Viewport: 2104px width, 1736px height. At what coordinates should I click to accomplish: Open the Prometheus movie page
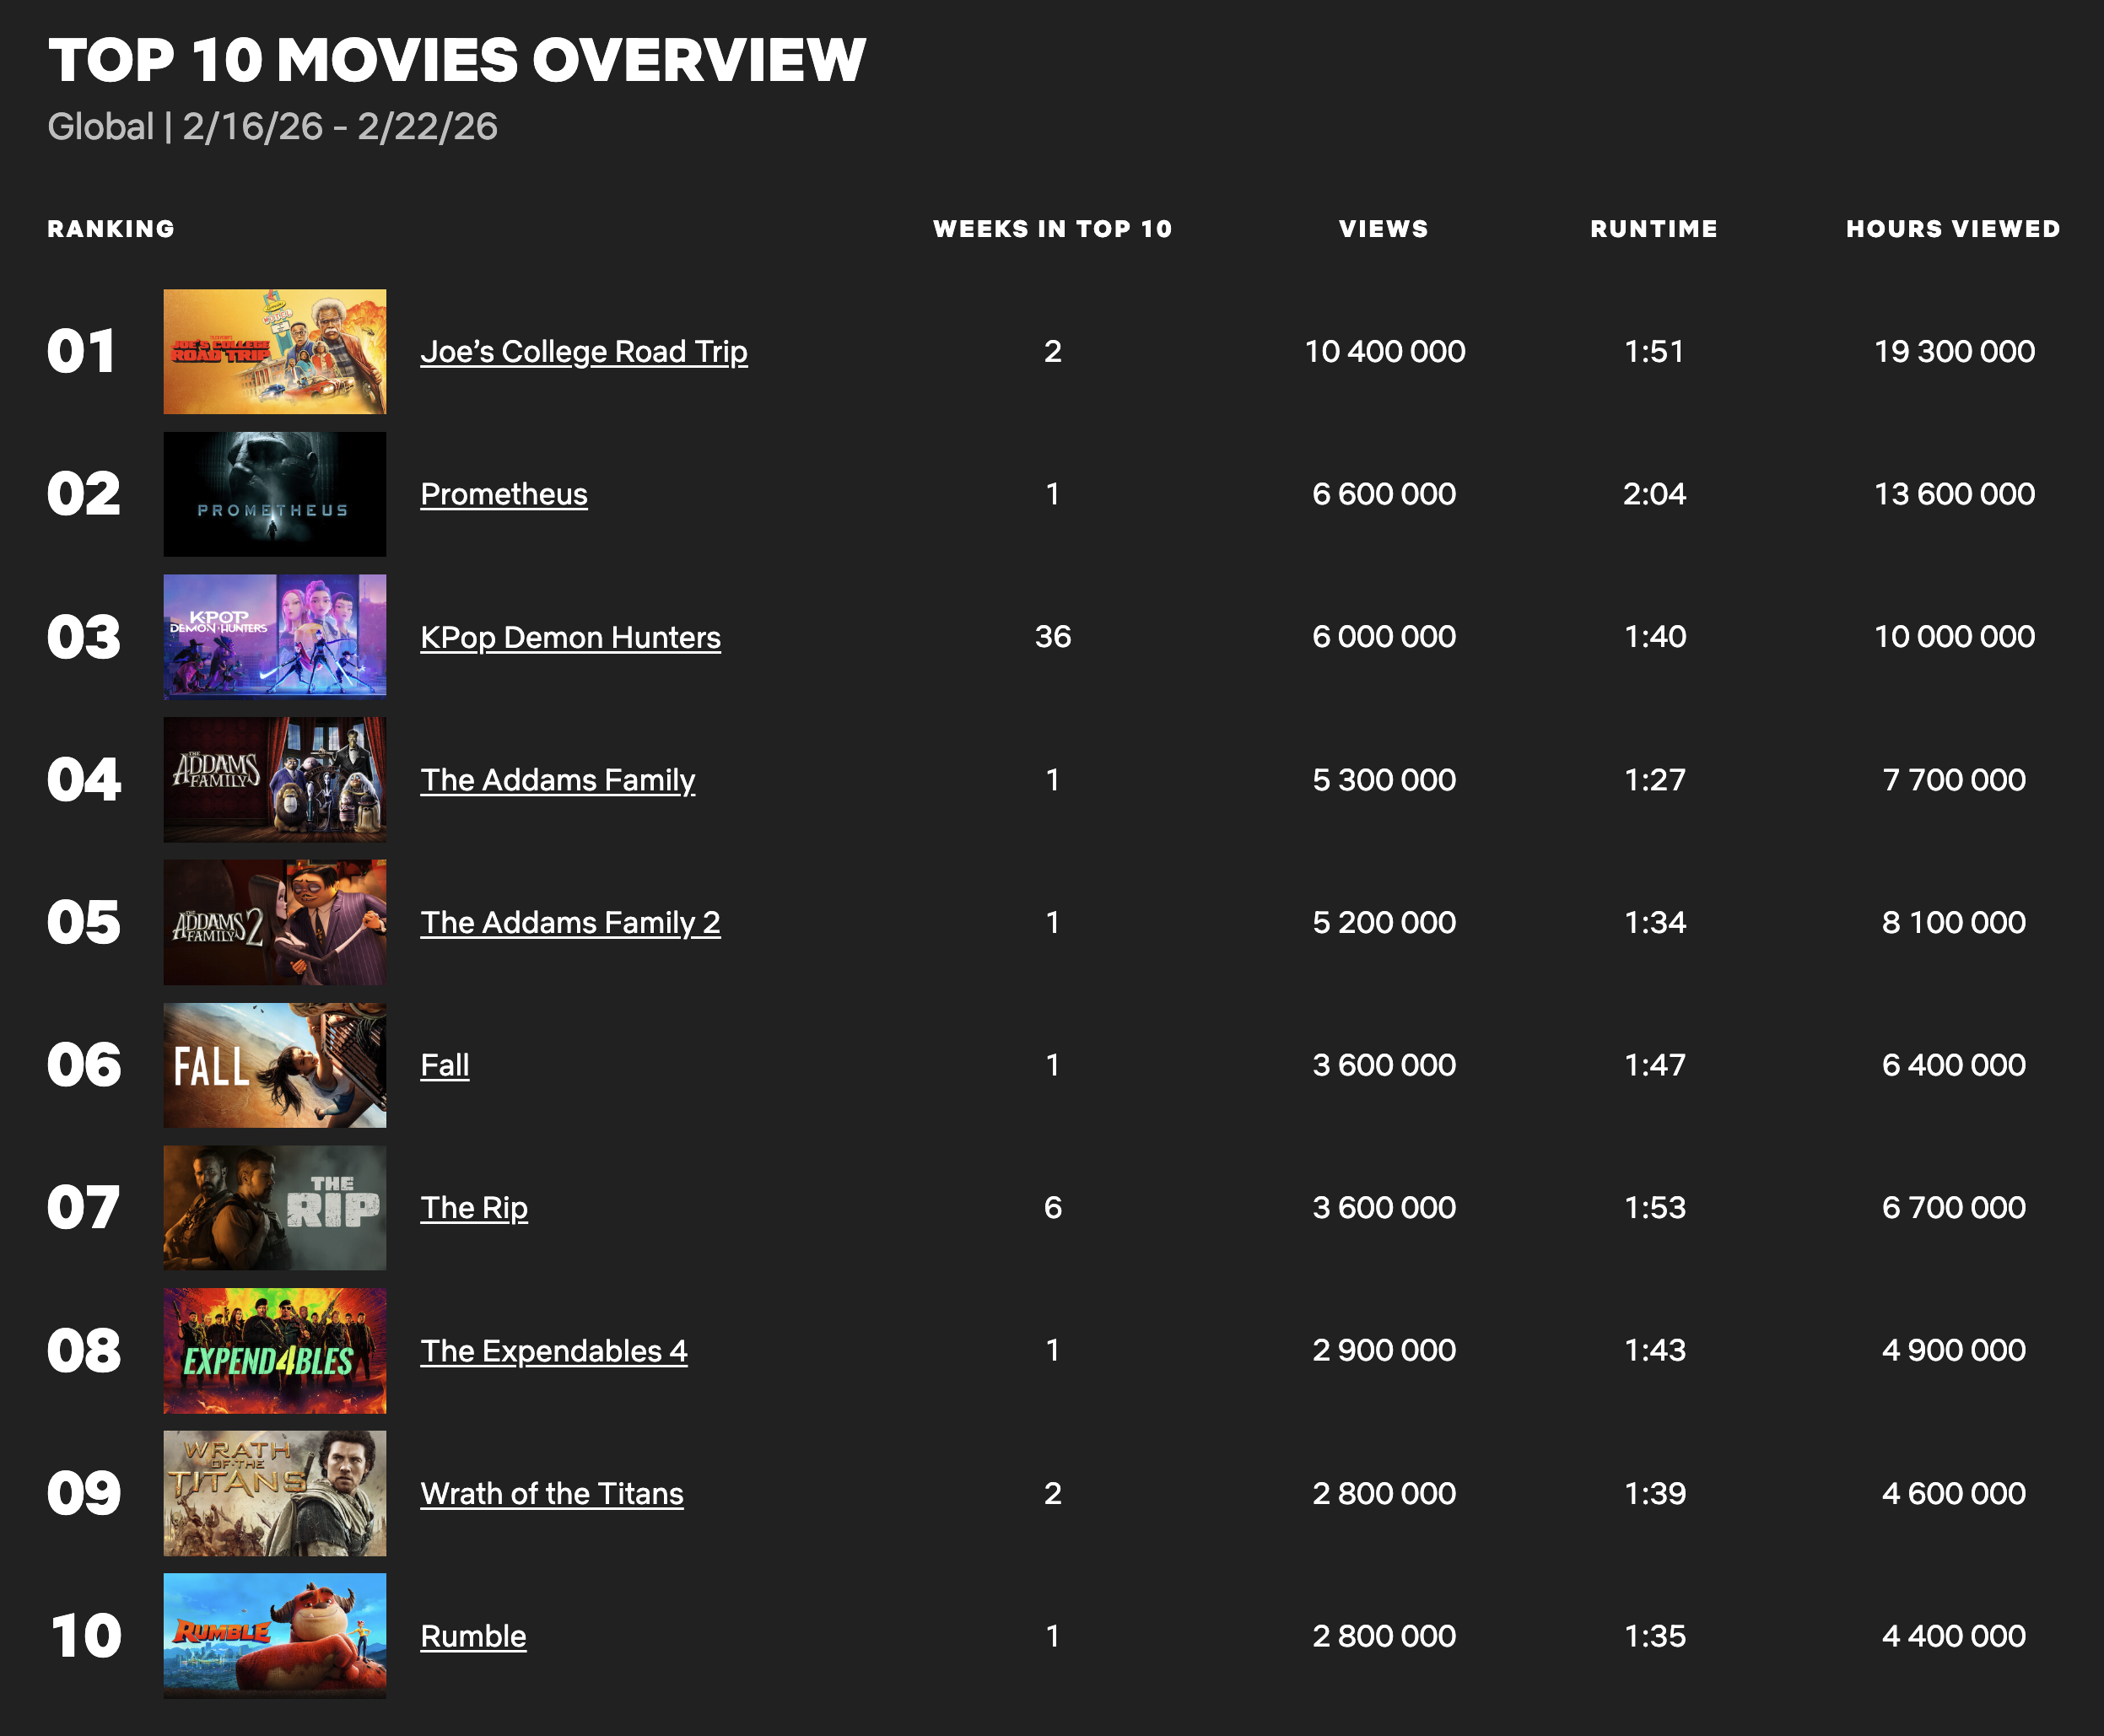(503, 494)
